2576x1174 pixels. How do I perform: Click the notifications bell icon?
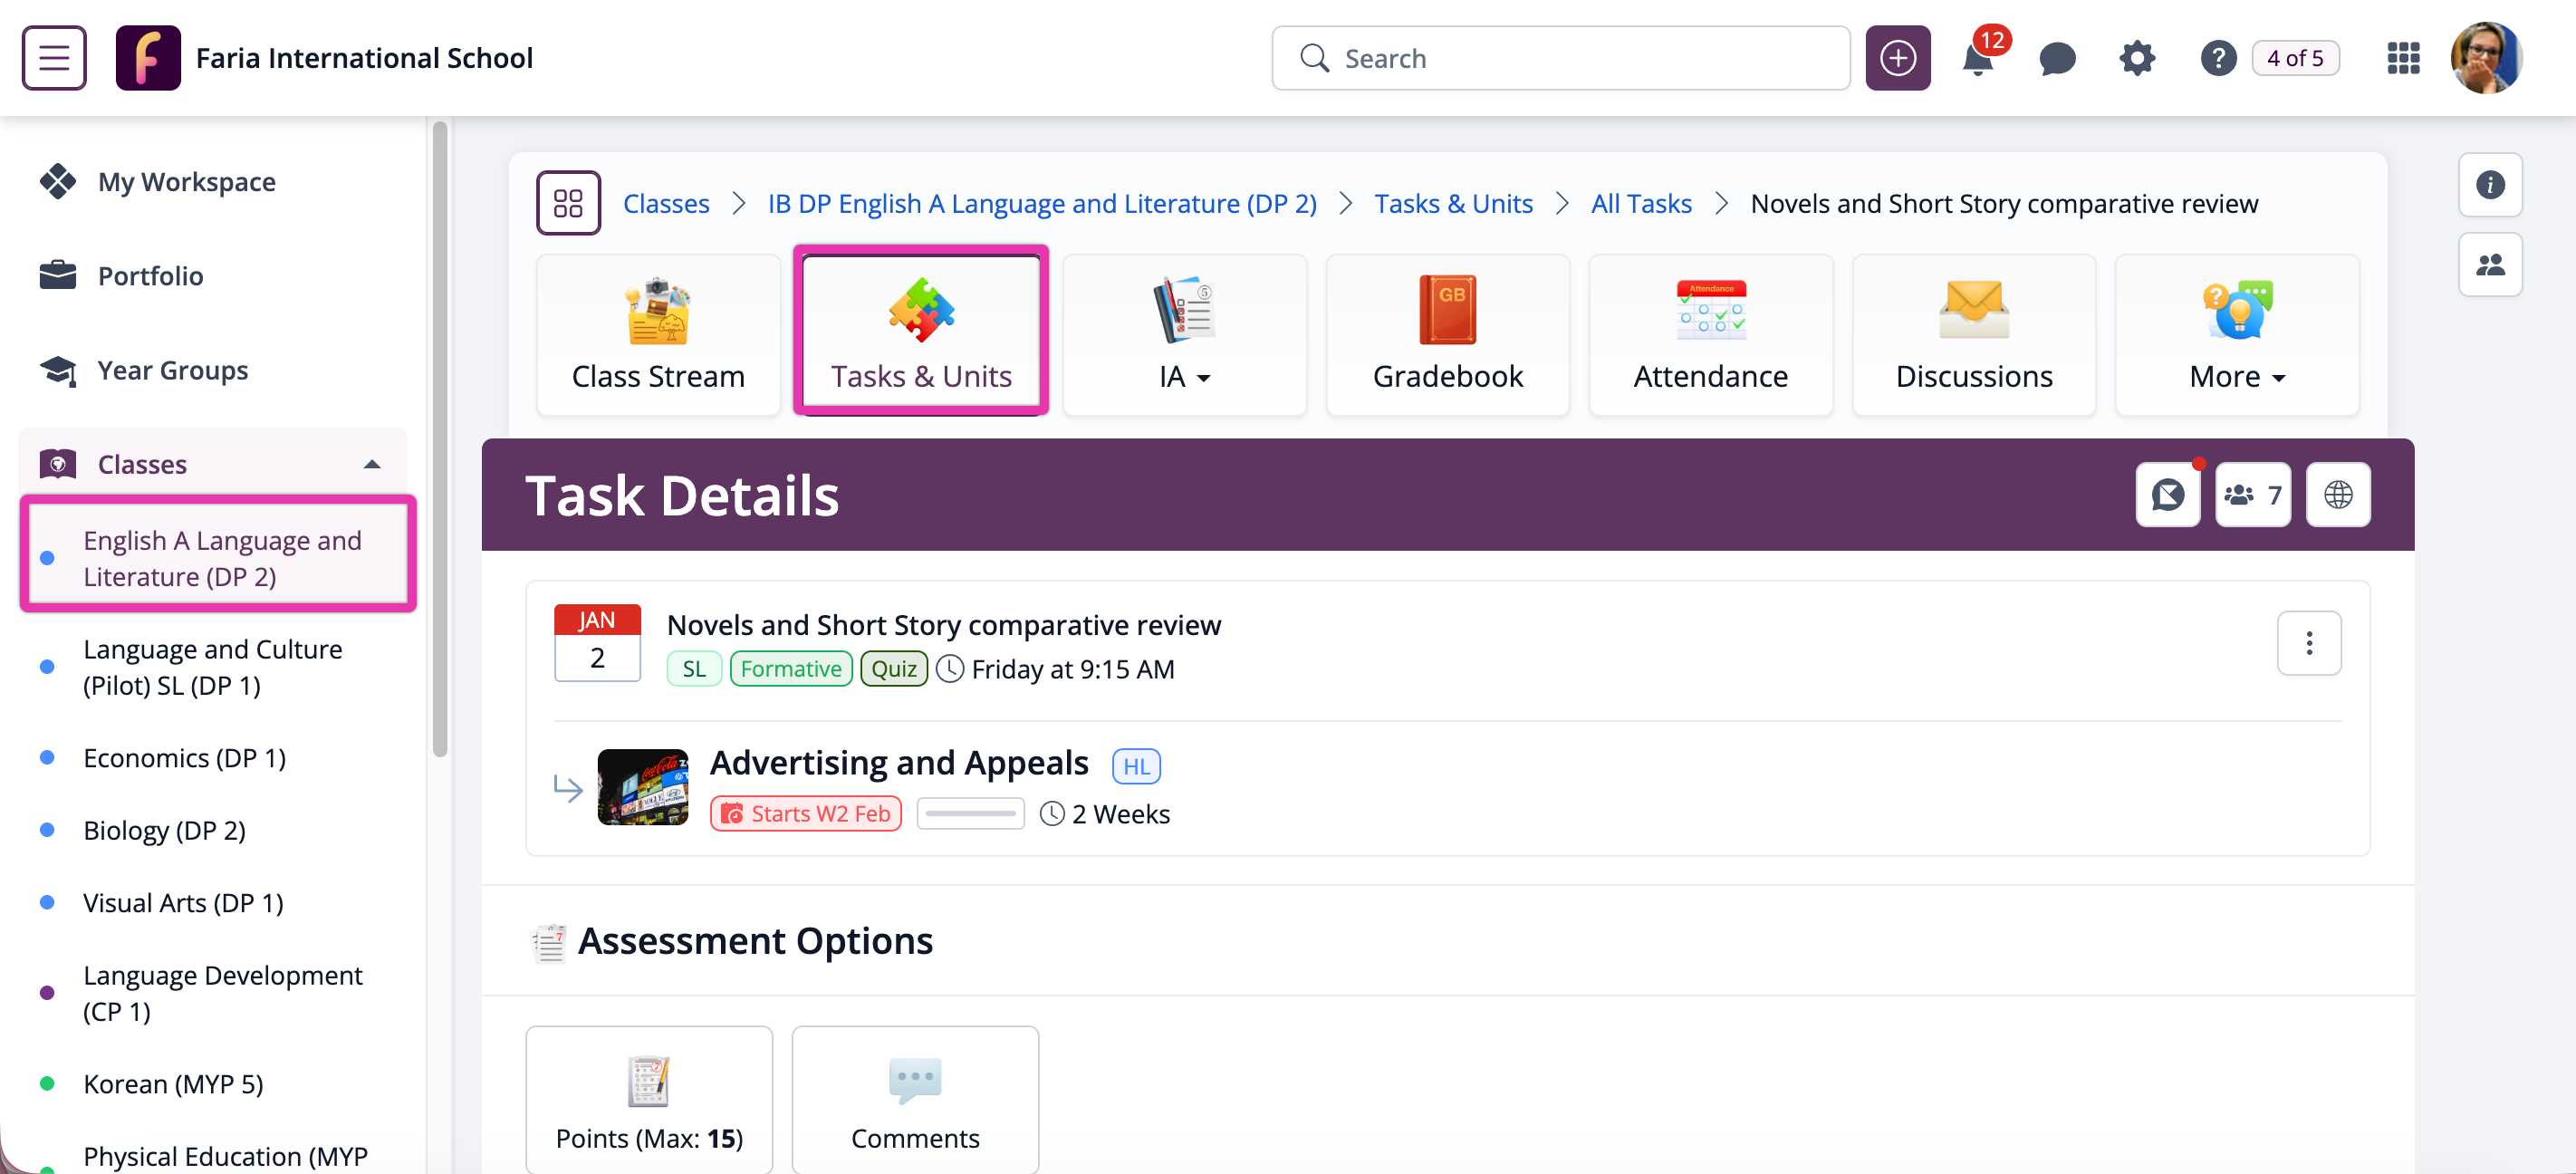[x=1977, y=59]
